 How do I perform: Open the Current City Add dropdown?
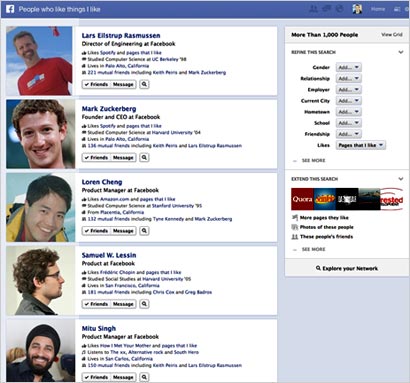(x=348, y=101)
